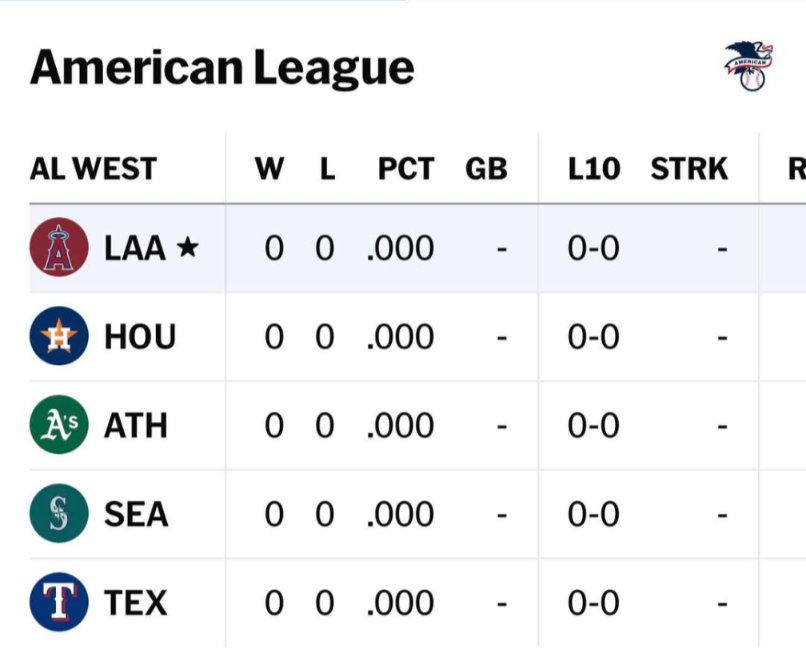Click the Texas Rangers logo

60,602
